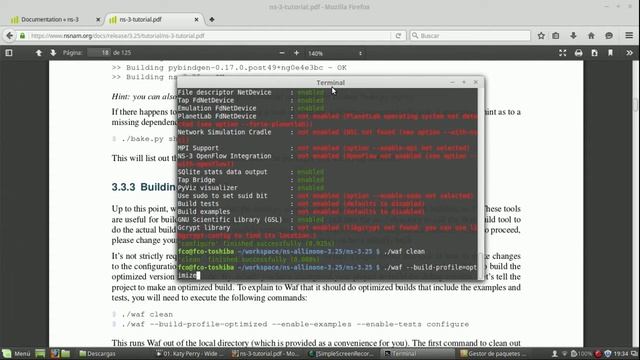
Task: Print the PDF document
Action: 578,53
